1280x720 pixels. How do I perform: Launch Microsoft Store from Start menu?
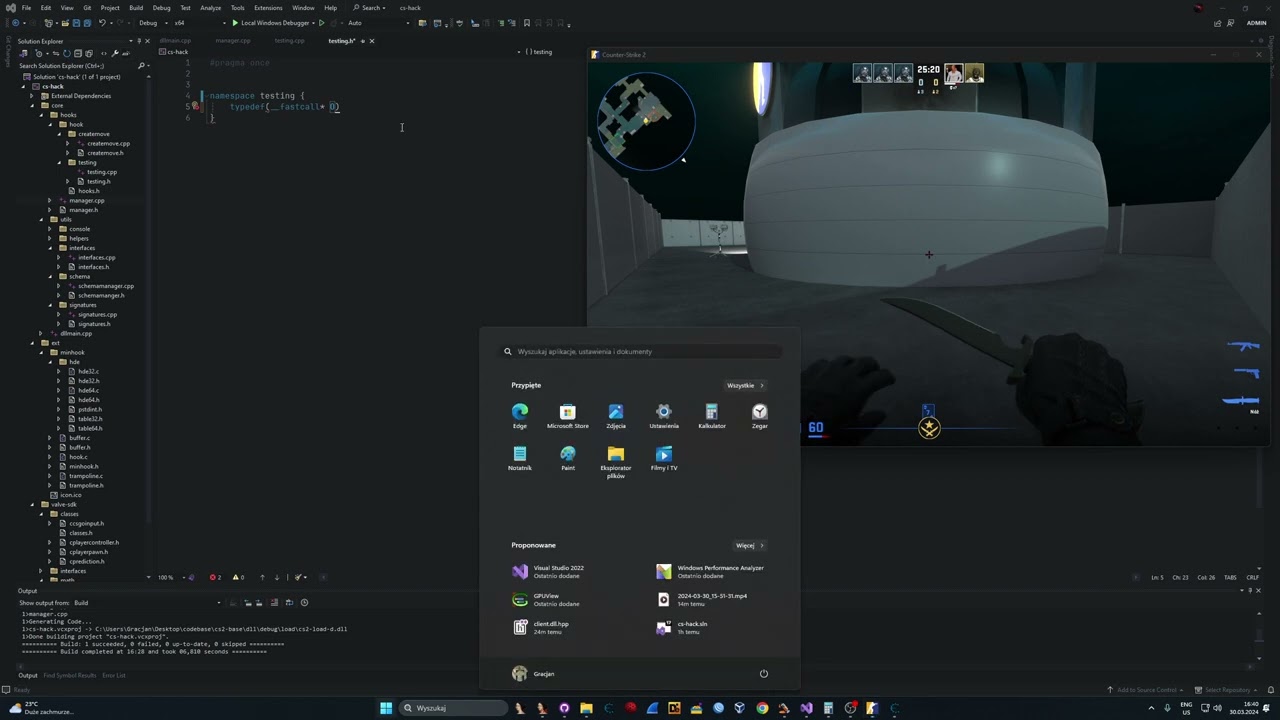tap(568, 416)
